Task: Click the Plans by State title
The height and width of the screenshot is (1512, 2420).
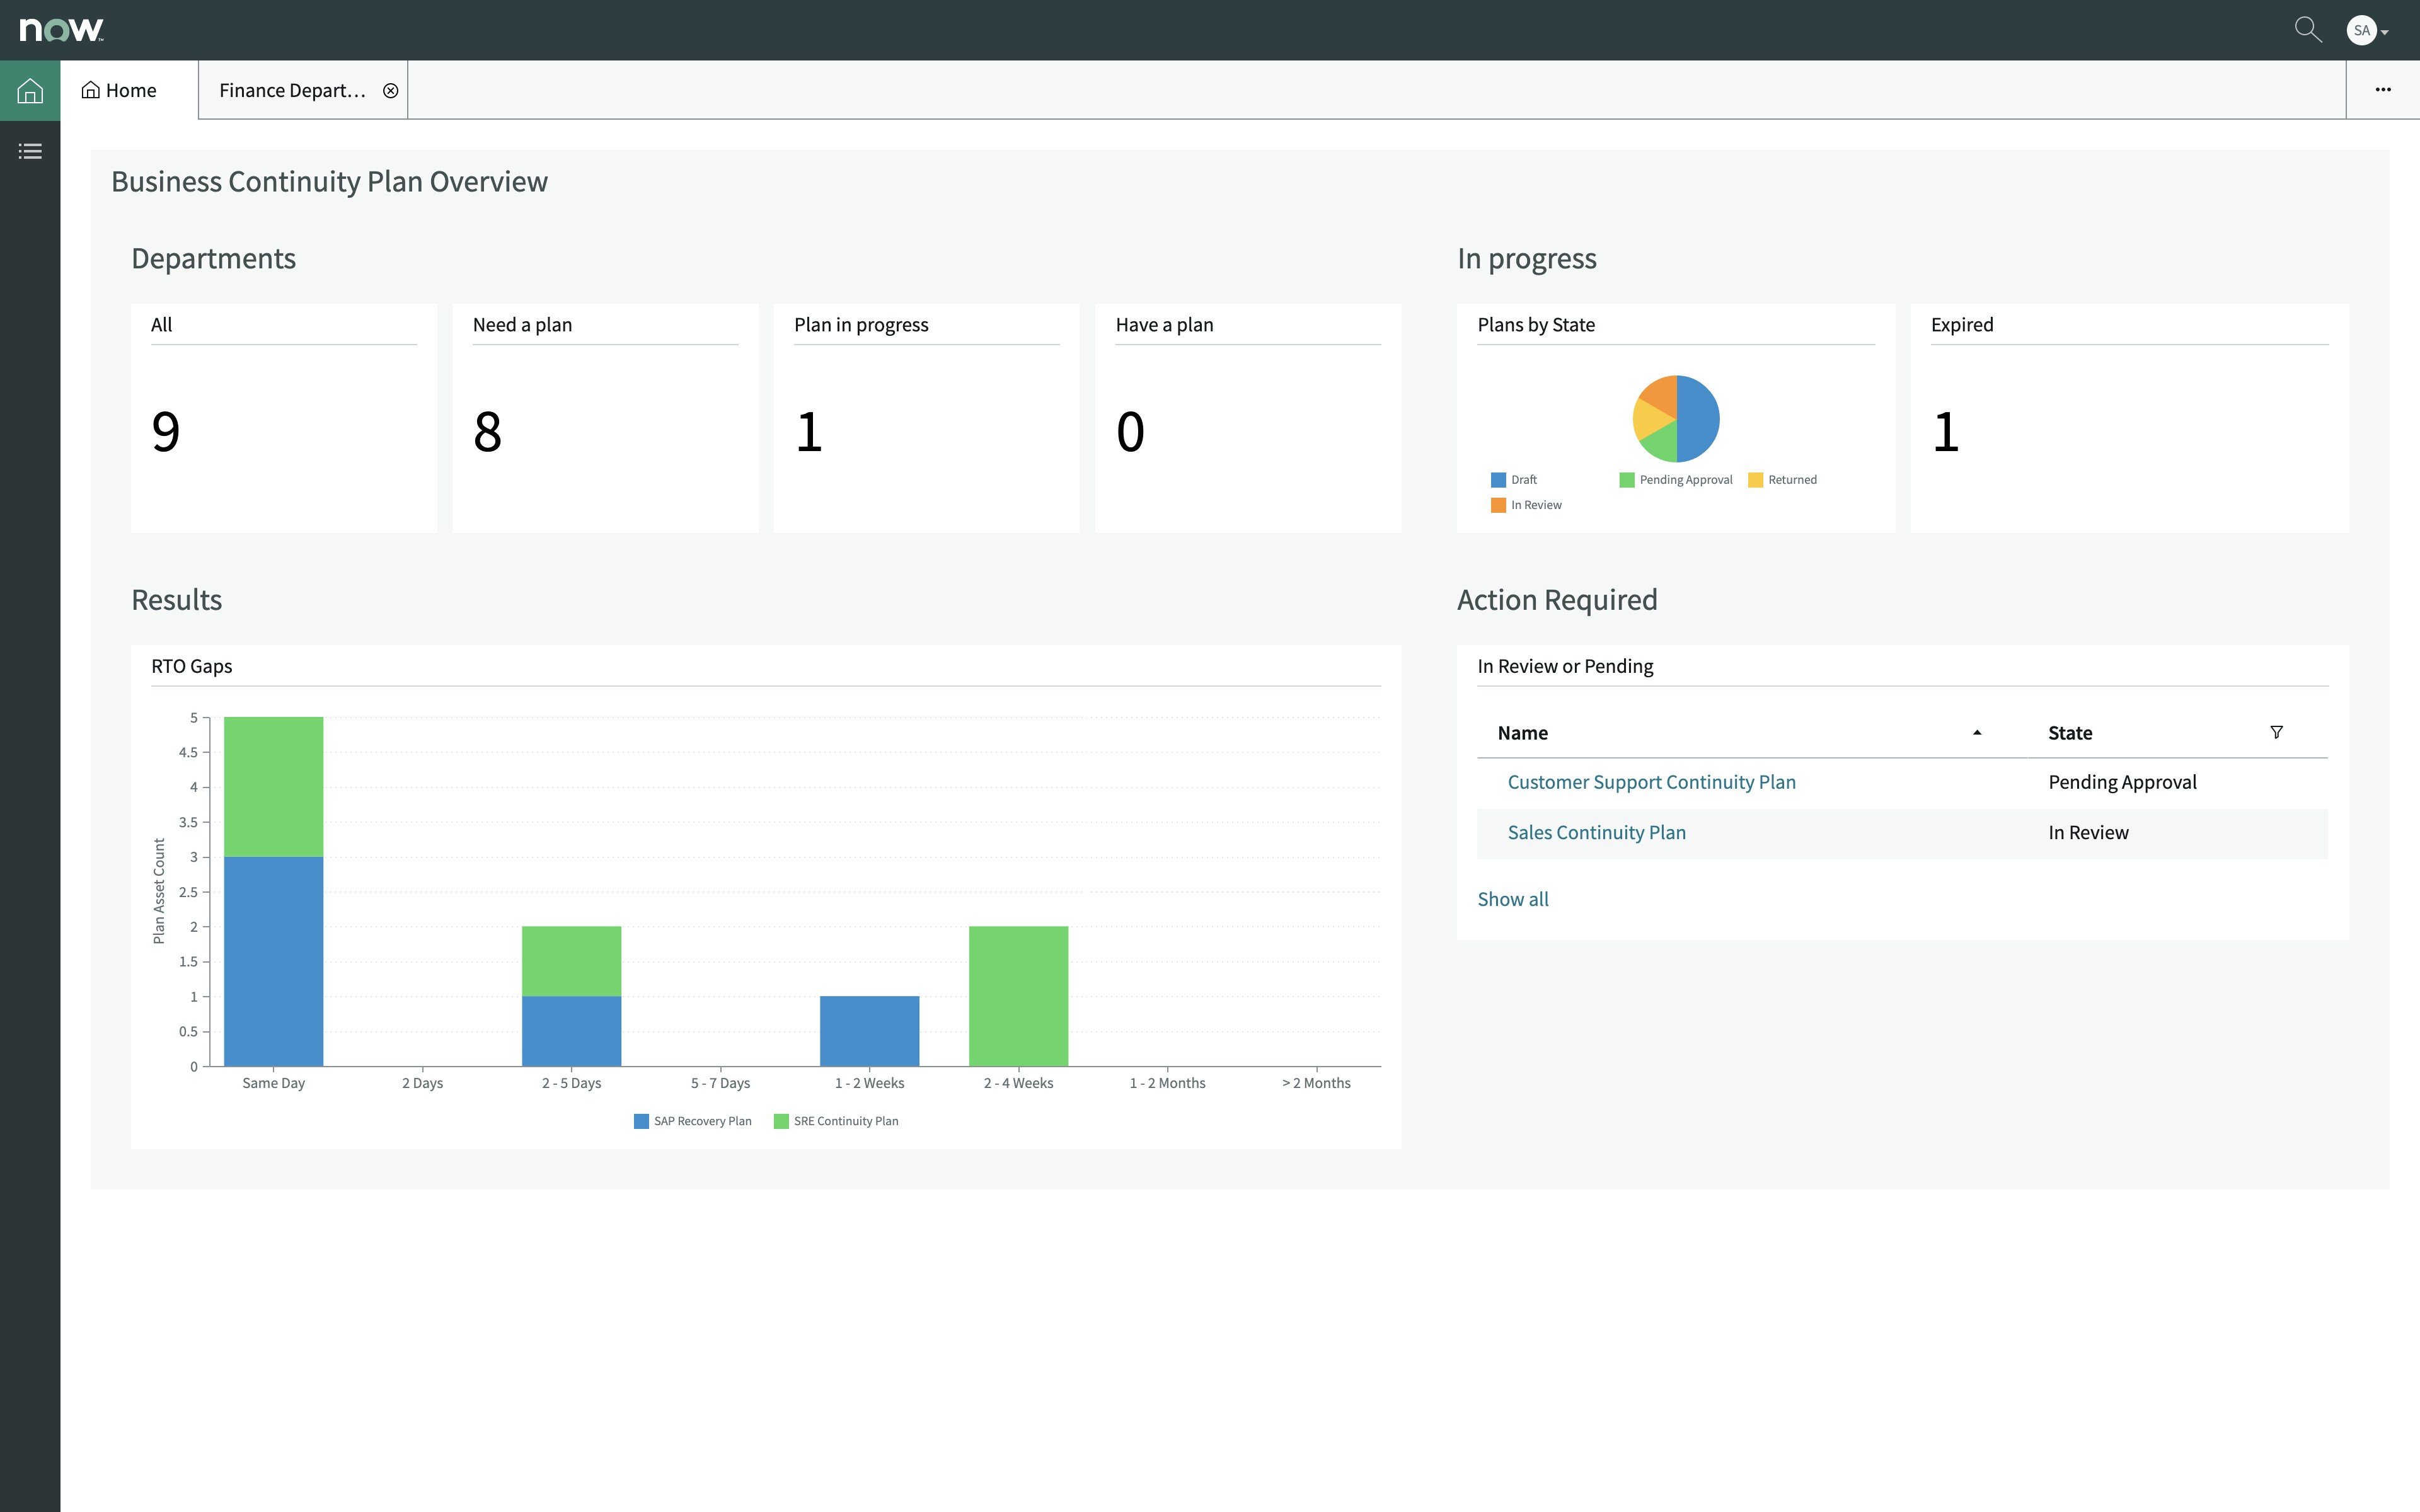Action: (1536, 325)
